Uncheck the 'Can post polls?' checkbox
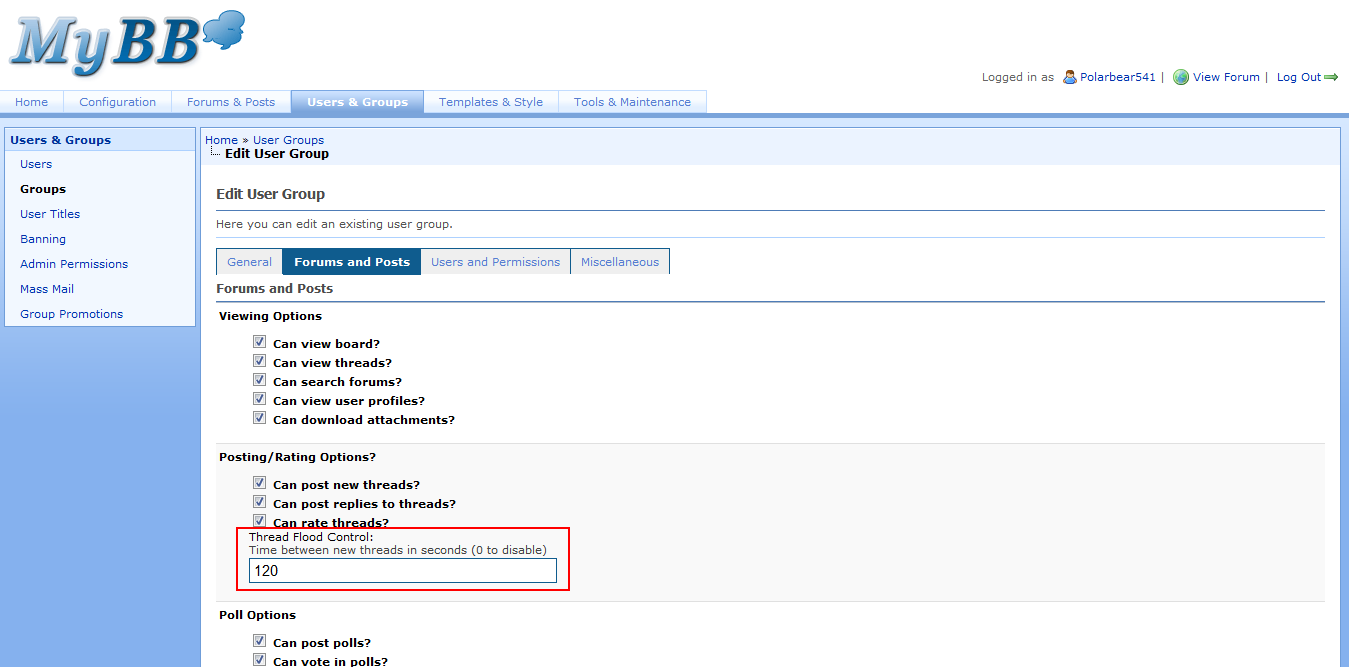This screenshot has height=667, width=1349. click(260, 641)
